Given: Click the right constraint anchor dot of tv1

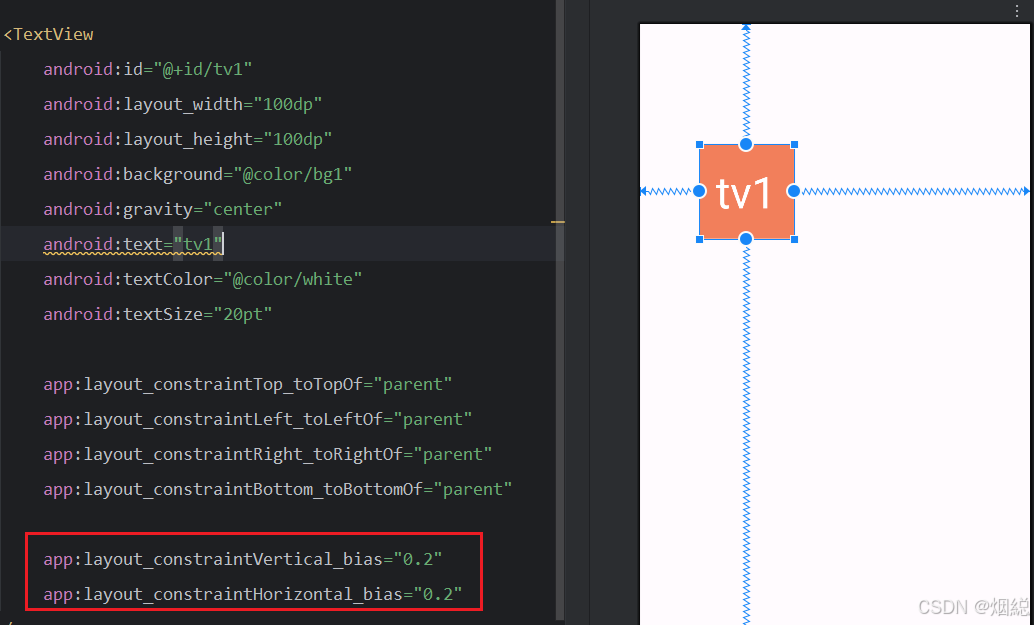Looking at the screenshot, I should [x=794, y=192].
